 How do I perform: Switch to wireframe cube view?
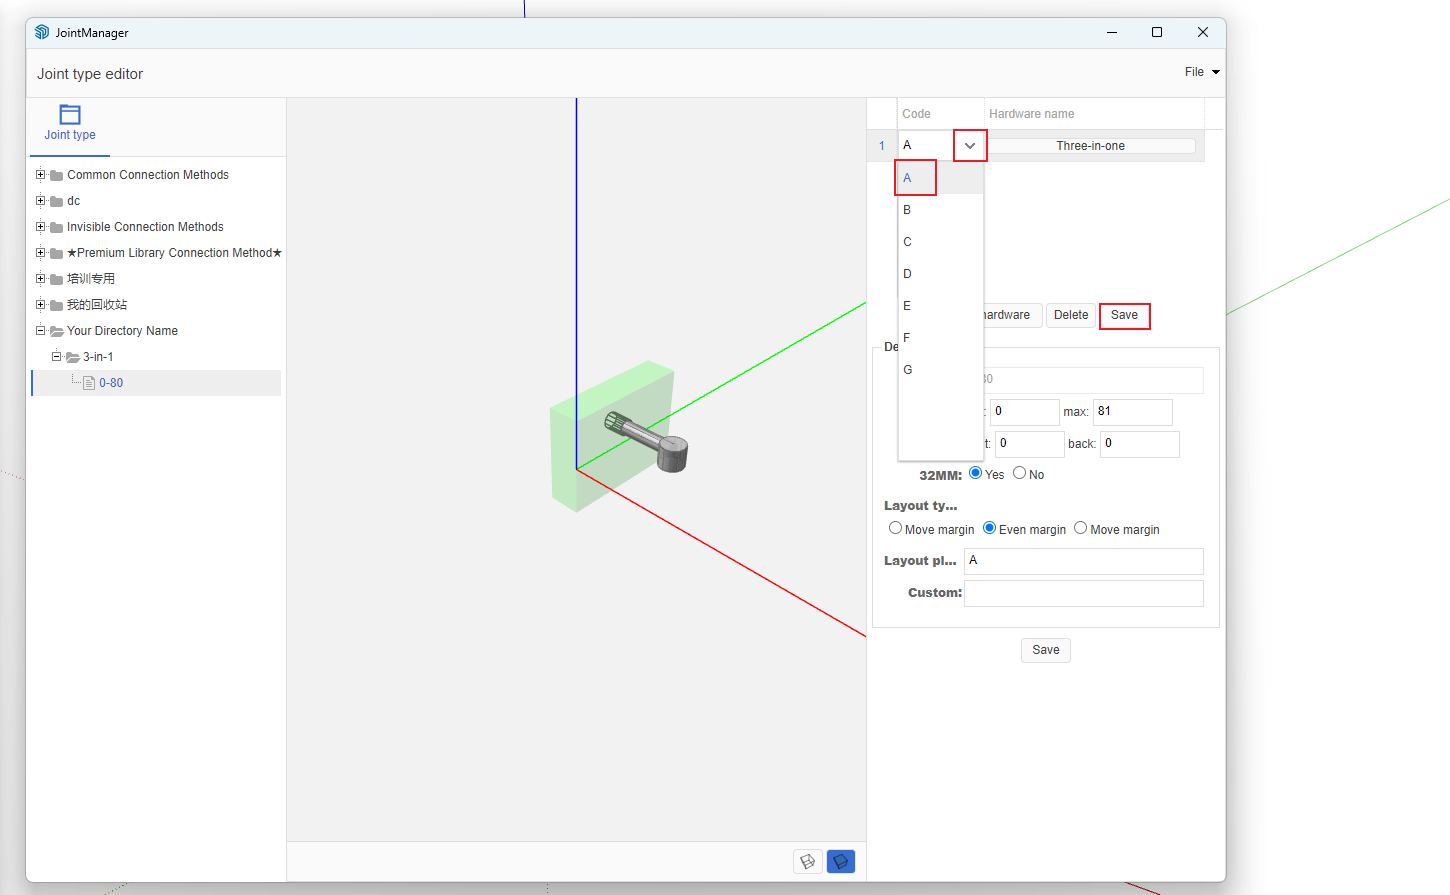(807, 861)
